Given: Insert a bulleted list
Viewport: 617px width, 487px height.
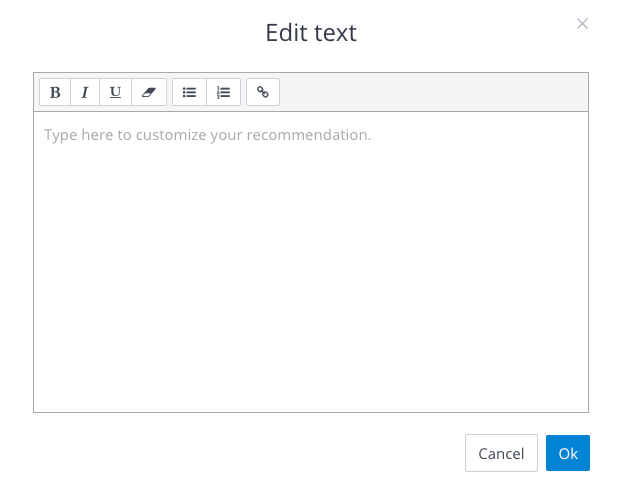Looking at the screenshot, I should pyautogui.click(x=189, y=92).
